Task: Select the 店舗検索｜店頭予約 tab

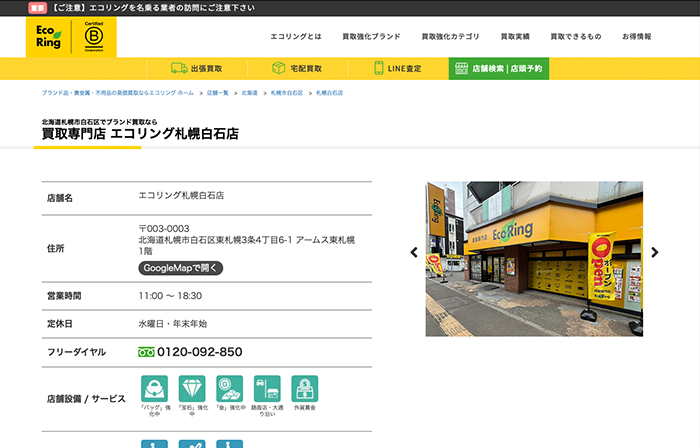Action: click(x=499, y=68)
